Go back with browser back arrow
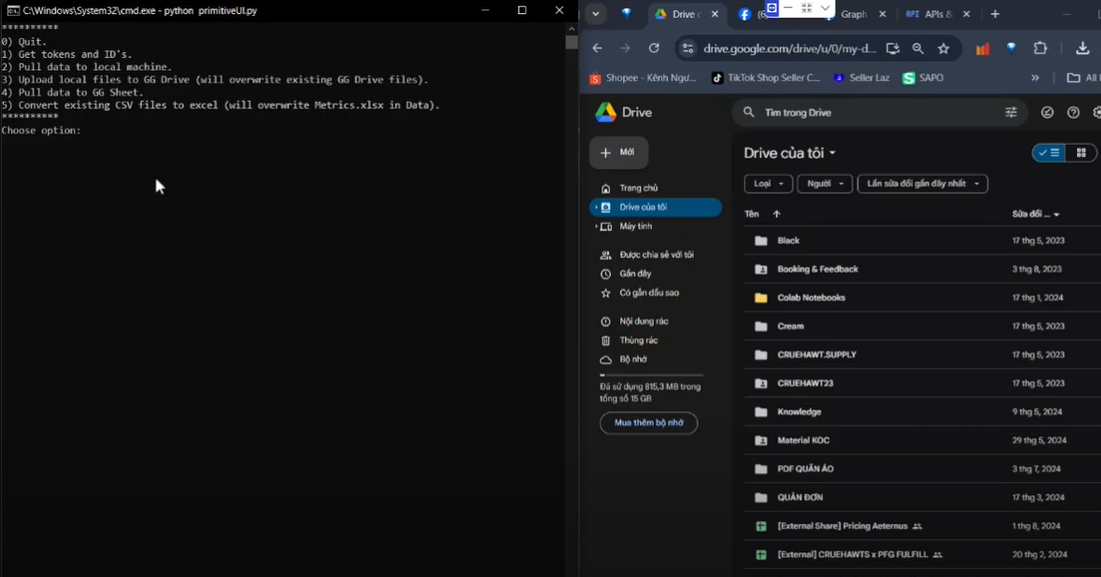The width and height of the screenshot is (1101, 577). click(597, 48)
